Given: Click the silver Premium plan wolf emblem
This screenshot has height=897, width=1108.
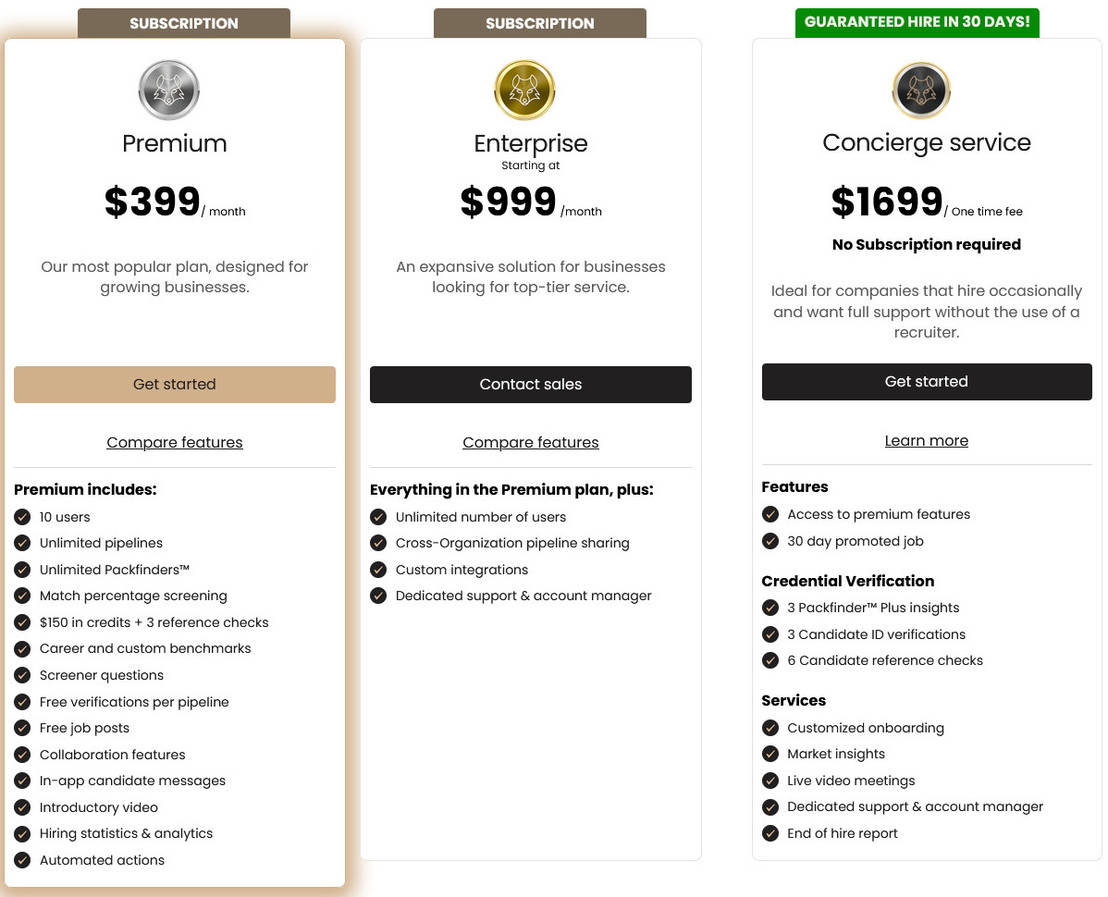Looking at the screenshot, I should 168,89.
